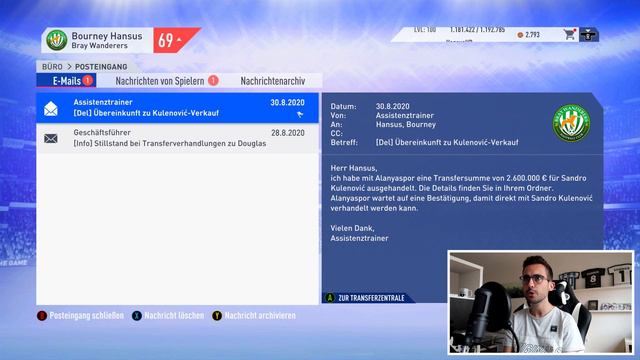Click the green A button icon
Screen dimensions: 640x360
click(x=330, y=298)
